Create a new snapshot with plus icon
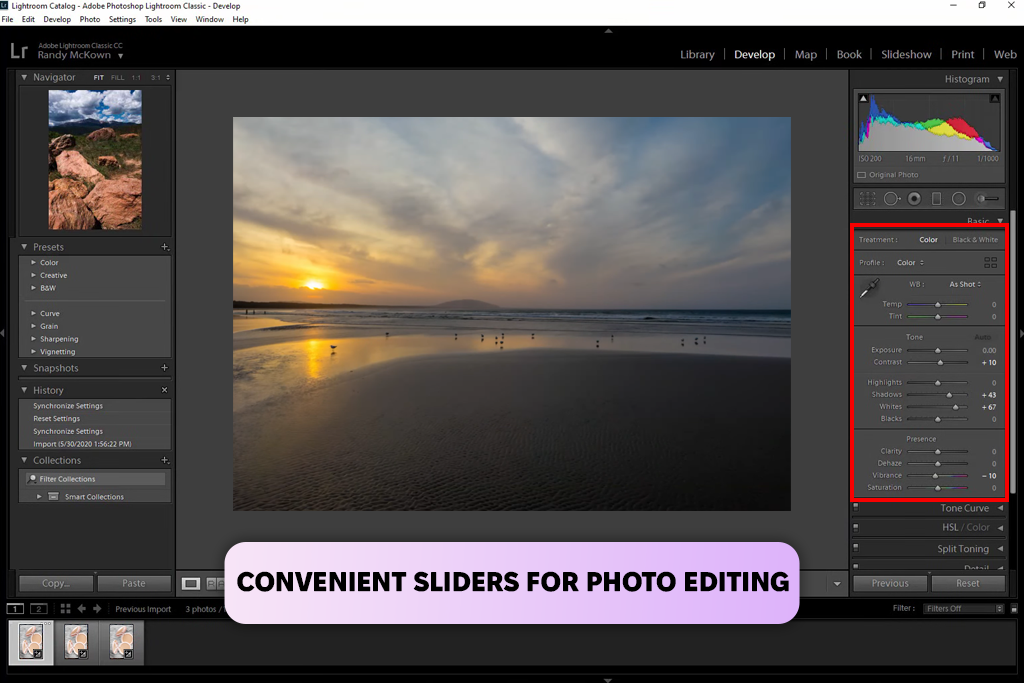 [165, 368]
